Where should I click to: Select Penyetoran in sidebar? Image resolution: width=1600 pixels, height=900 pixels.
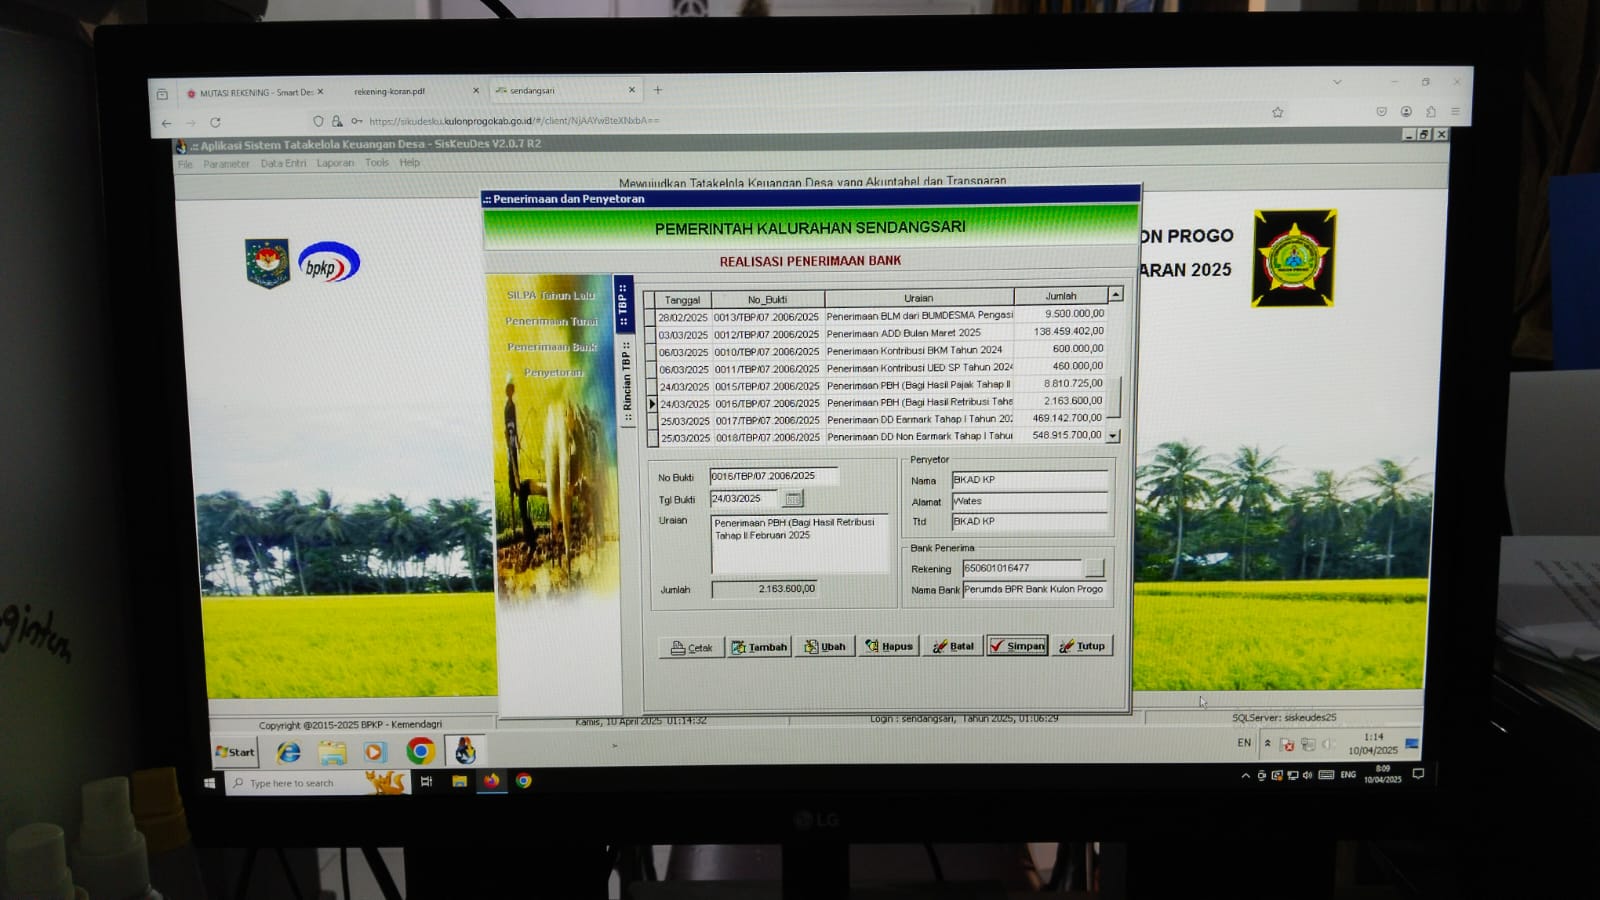[552, 372]
